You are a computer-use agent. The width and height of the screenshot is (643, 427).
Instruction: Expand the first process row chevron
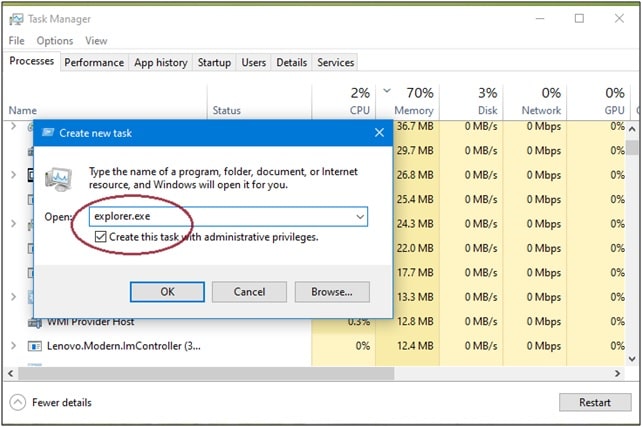click(13, 126)
